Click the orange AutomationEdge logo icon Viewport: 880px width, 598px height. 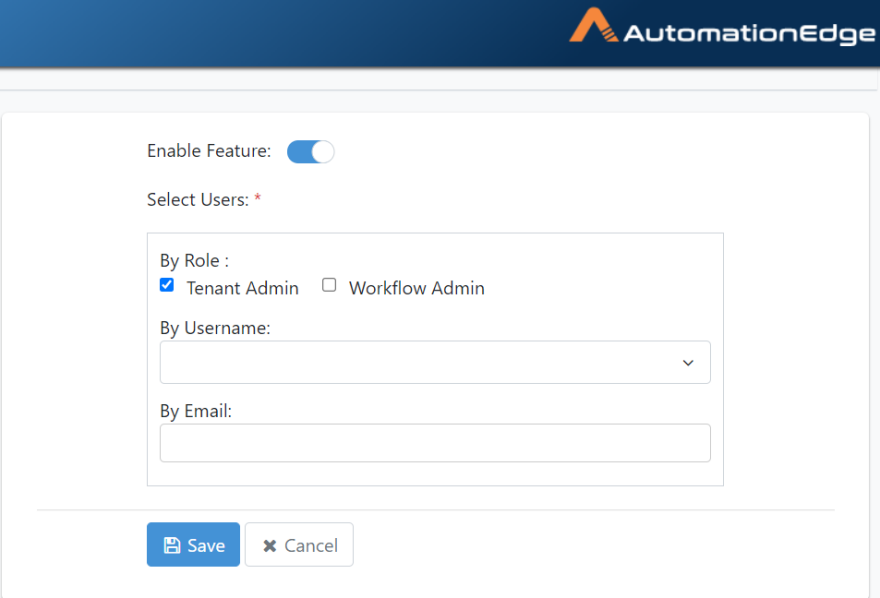[593, 25]
